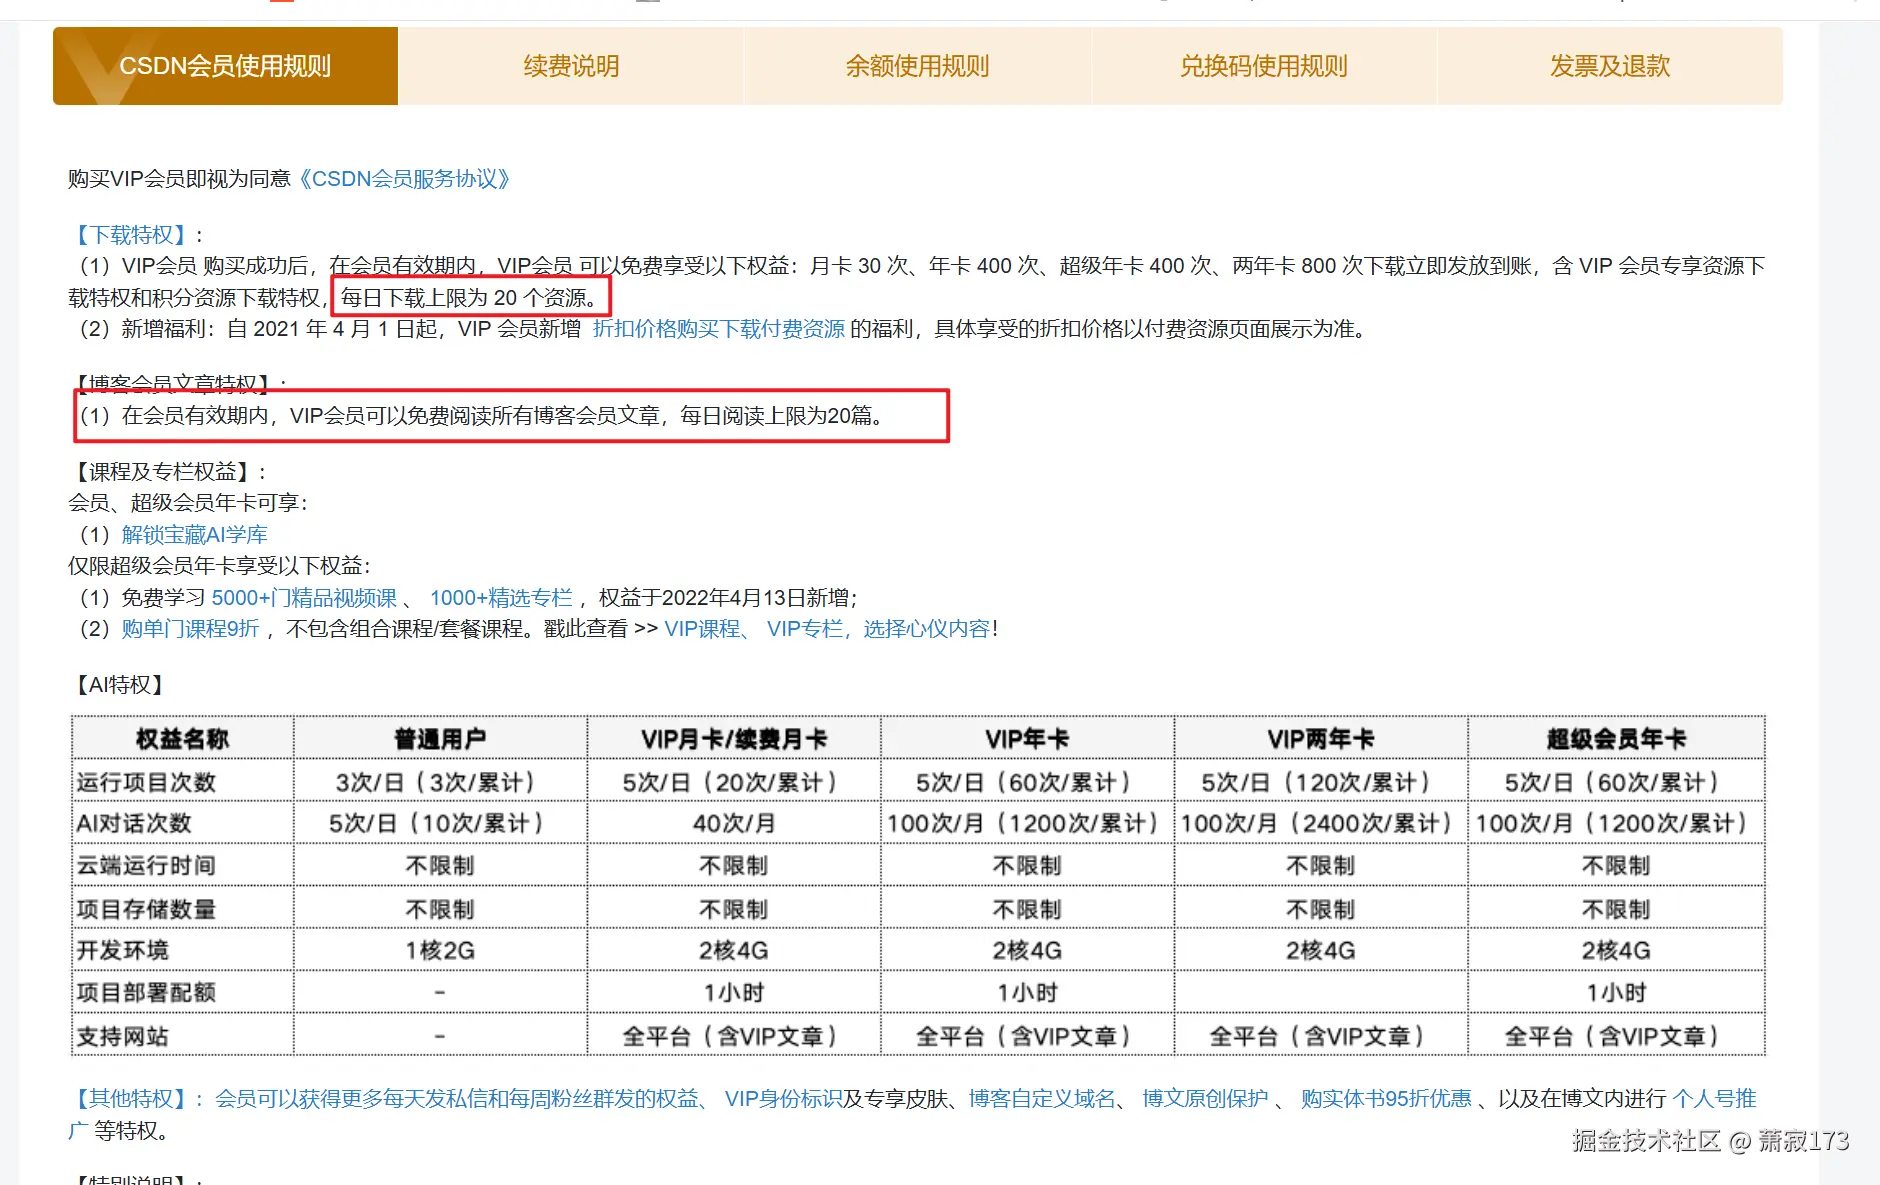Open the VIP课程 link
Screen dimensions: 1880x1185
pos(702,629)
